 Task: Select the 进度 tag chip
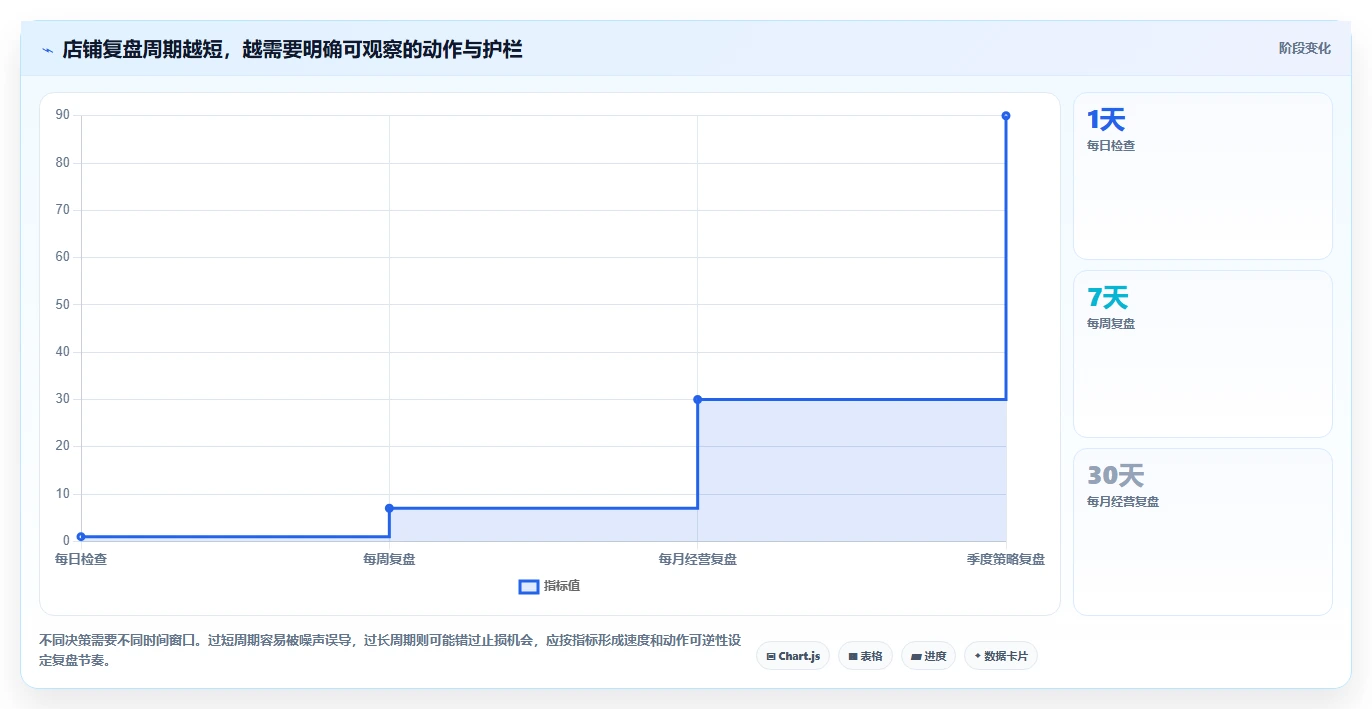[928, 656]
